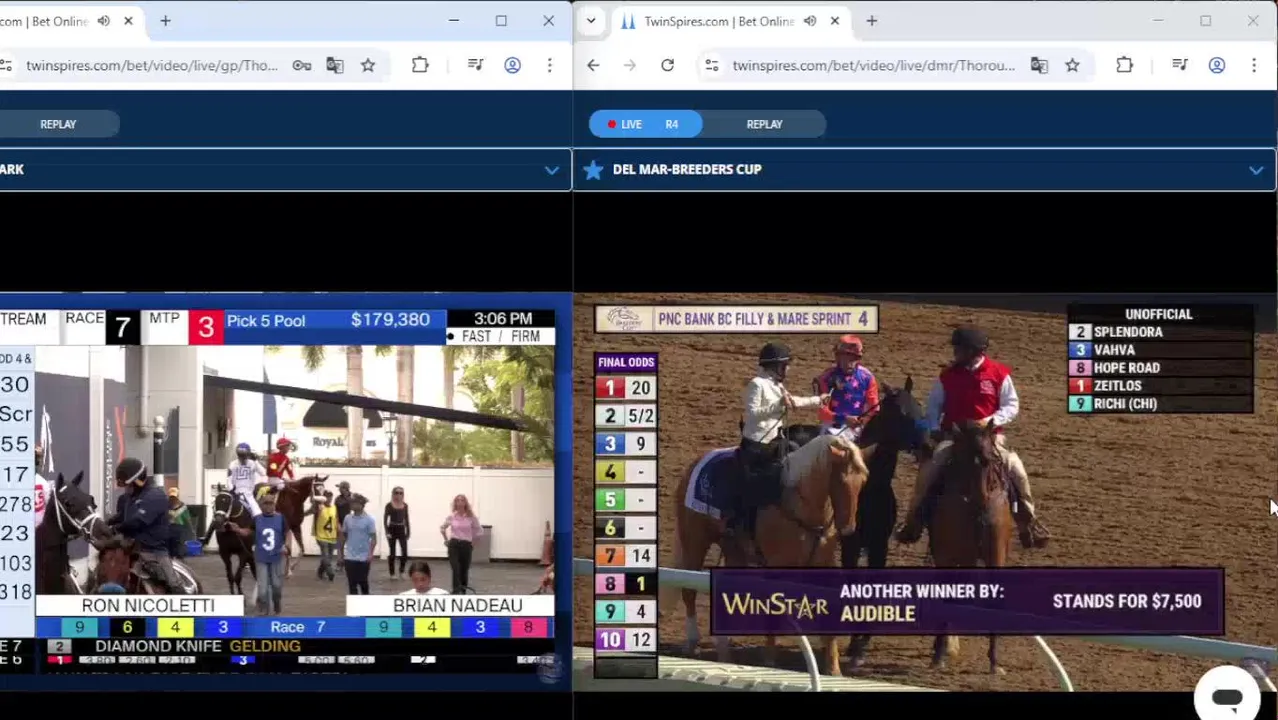Image resolution: width=1278 pixels, height=720 pixels.
Task: Expand chevron beside DEL MAR-BREEDERS CUP
Action: click(1256, 170)
